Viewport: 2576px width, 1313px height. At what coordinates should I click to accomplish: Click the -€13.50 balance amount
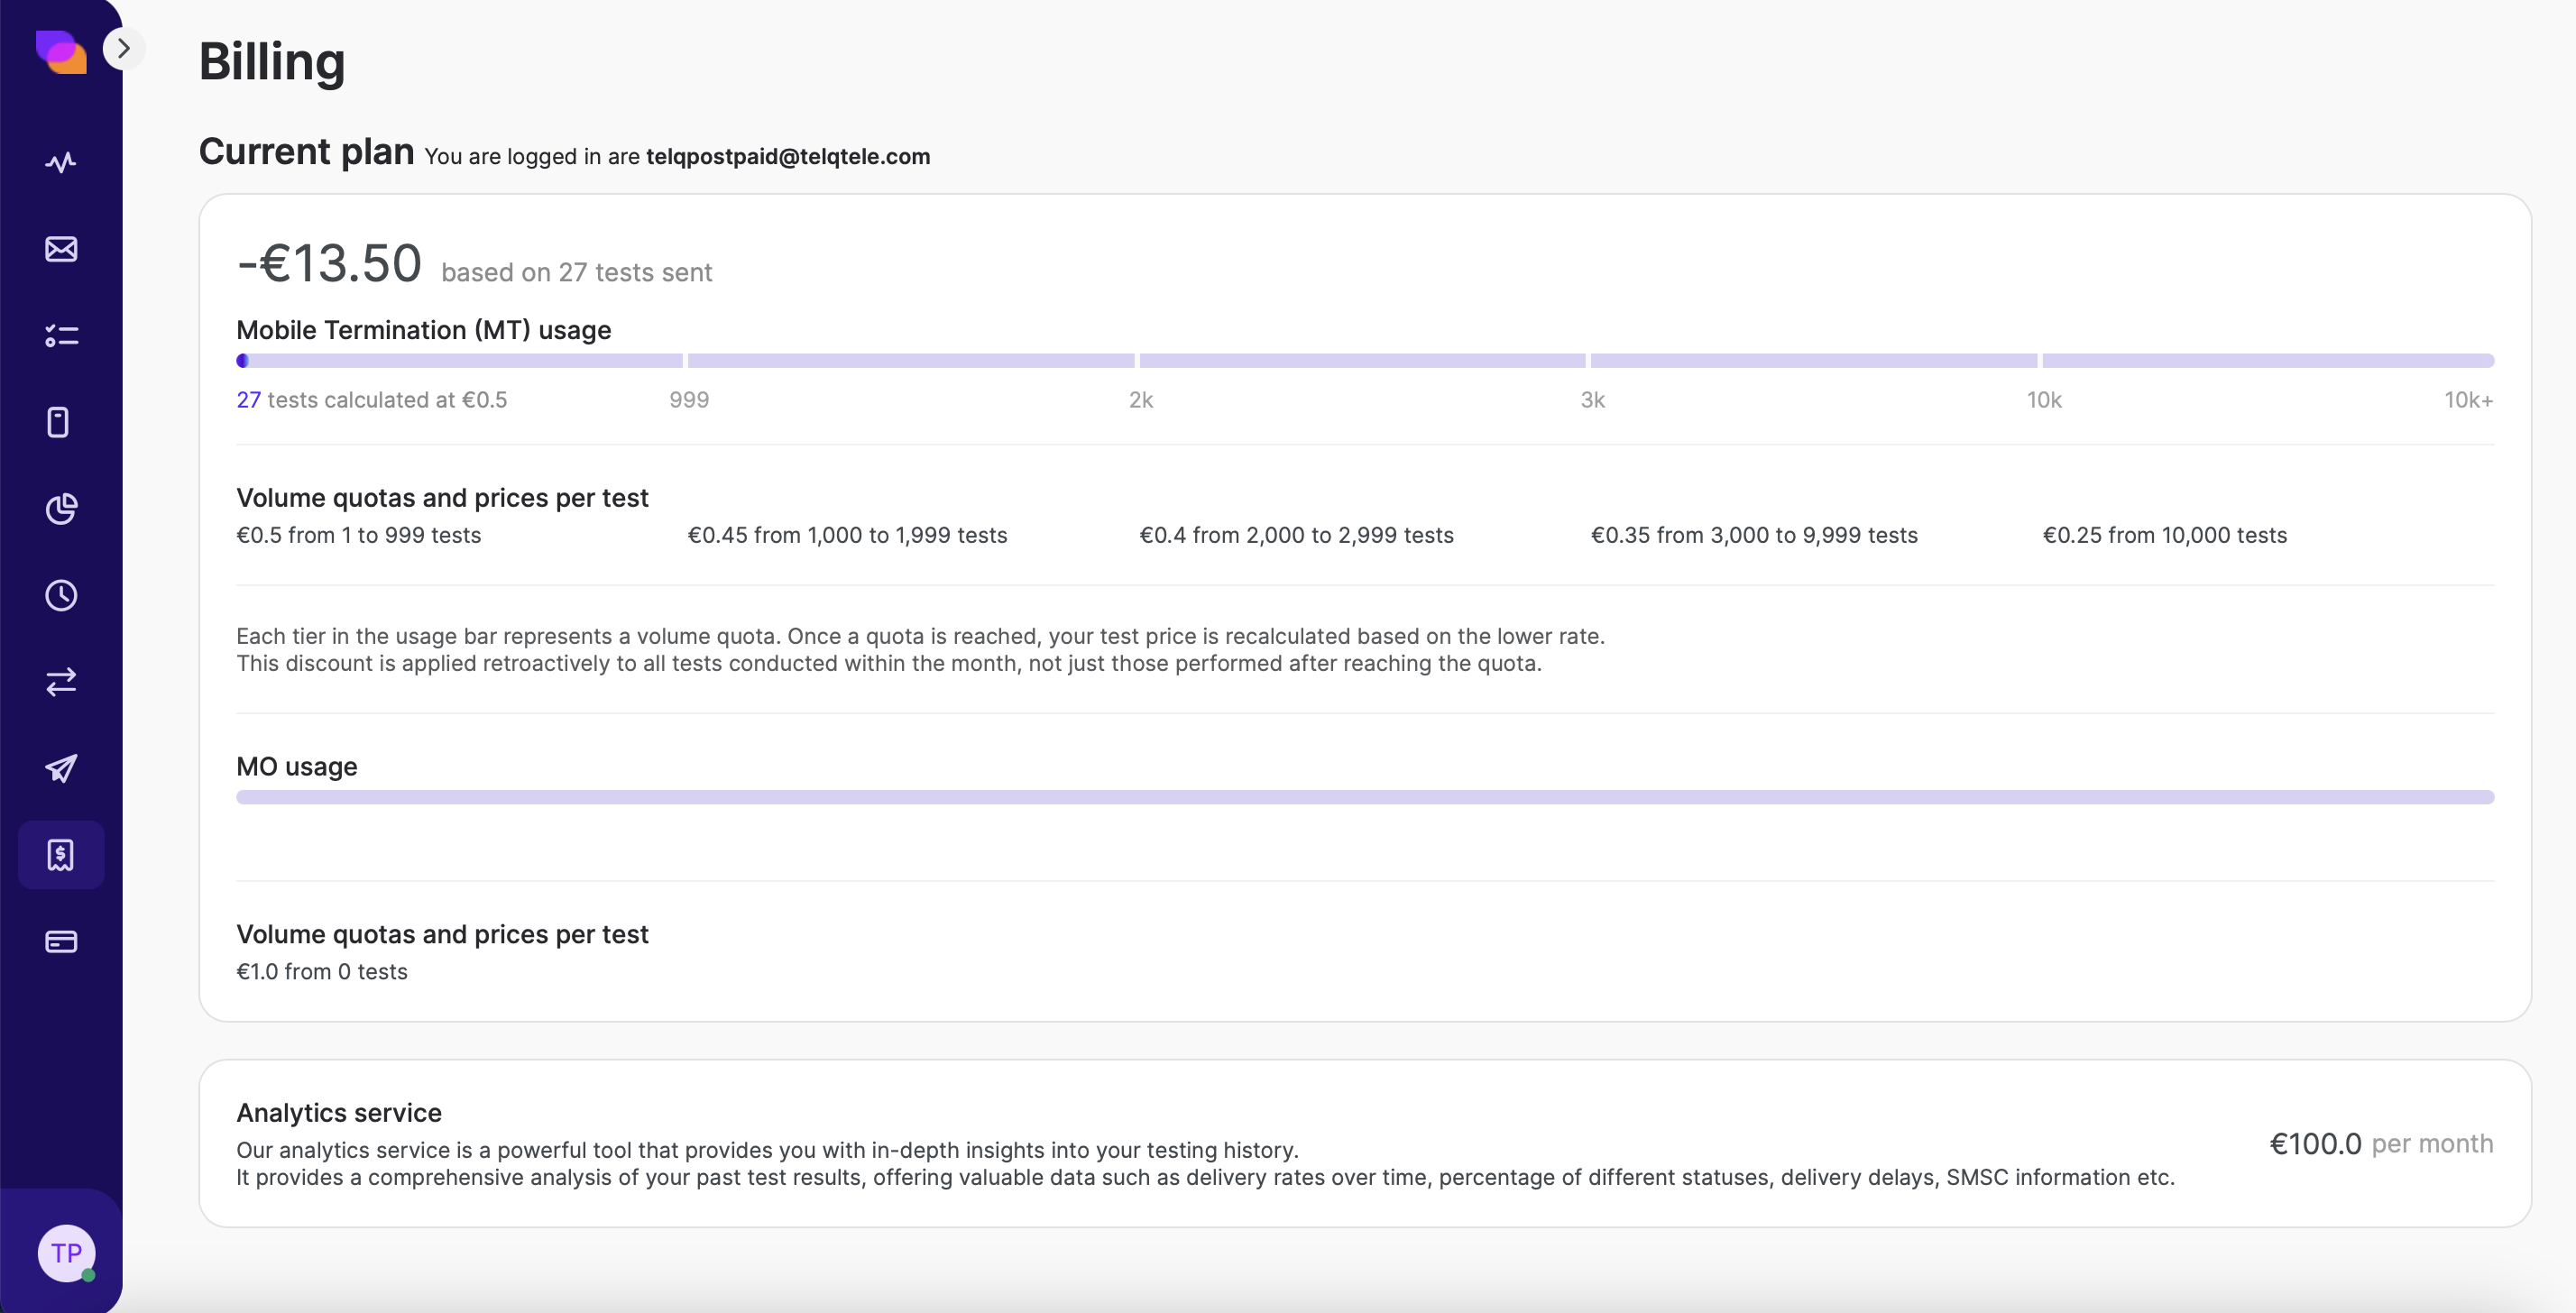point(329,264)
